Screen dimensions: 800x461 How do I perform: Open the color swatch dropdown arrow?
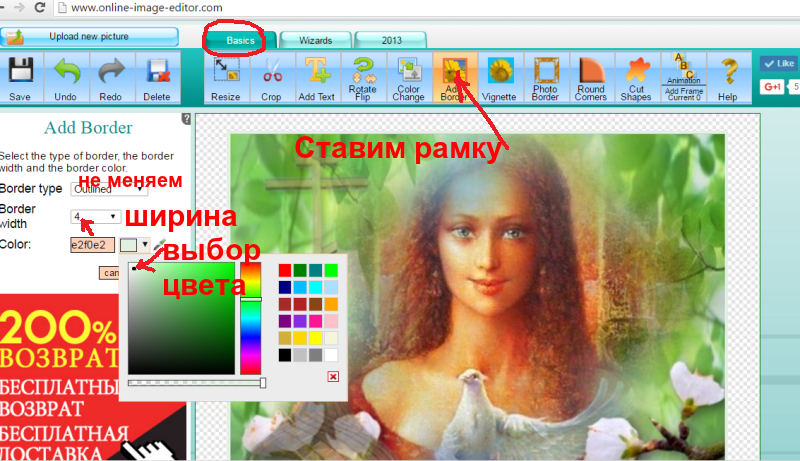(145, 245)
